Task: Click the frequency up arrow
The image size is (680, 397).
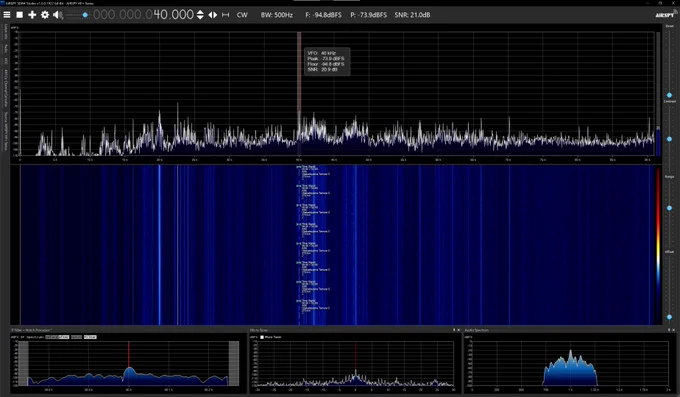Action: [x=200, y=12]
